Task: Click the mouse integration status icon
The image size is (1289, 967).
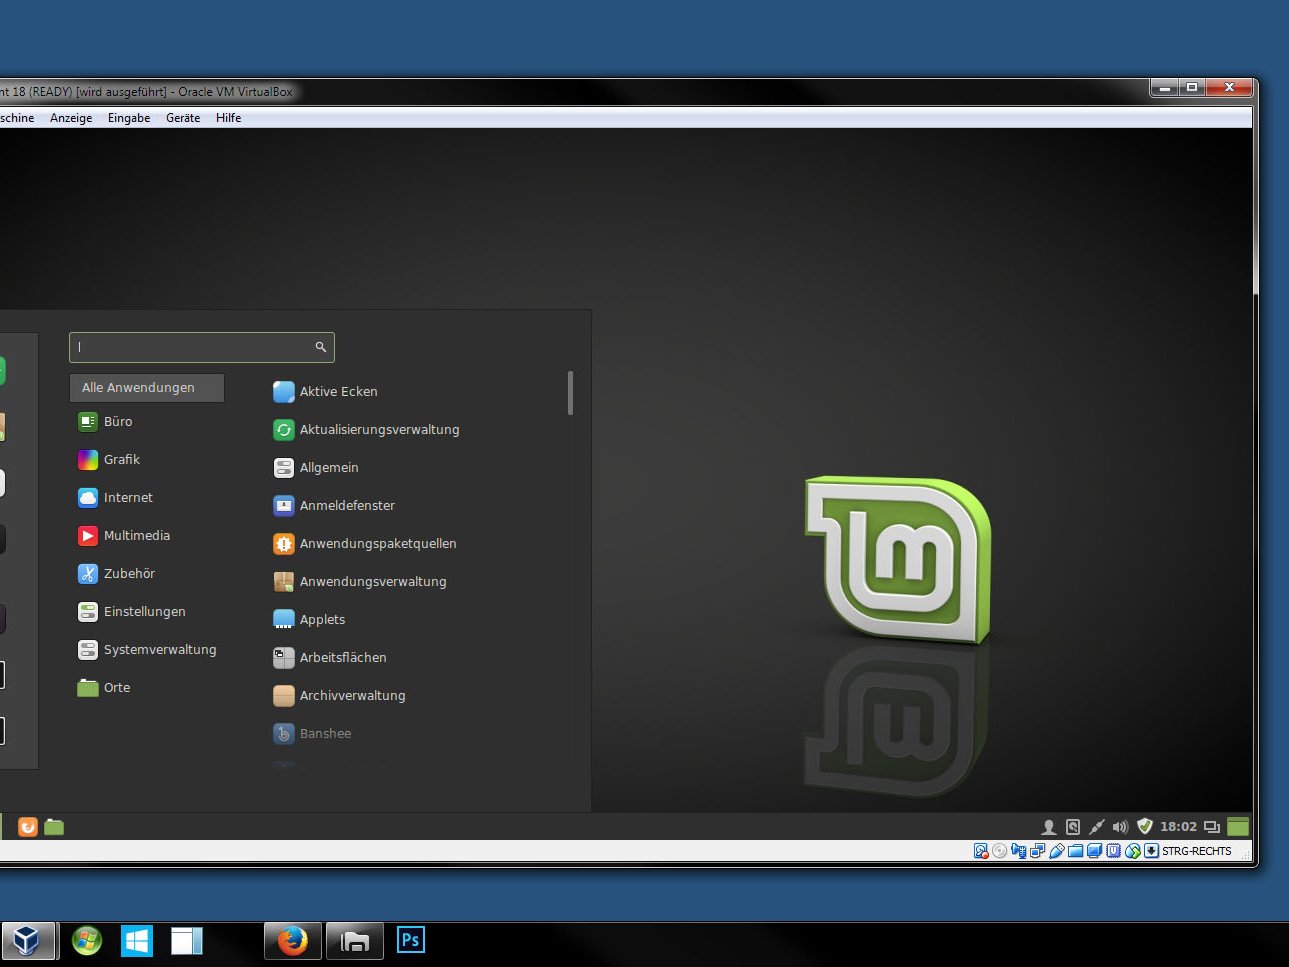Action: (1132, 851)
